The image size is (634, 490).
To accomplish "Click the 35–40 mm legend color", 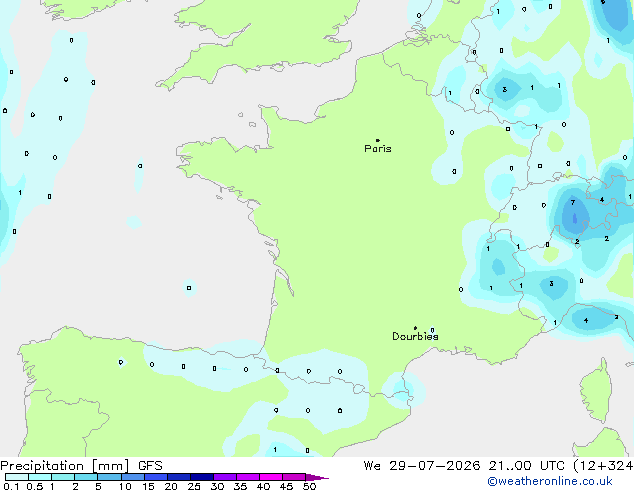I will (248, 477).
